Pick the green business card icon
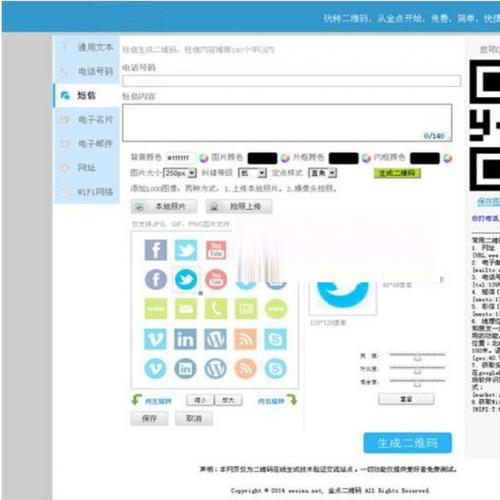This screenshot has height=500, width=500. (x=246, y=309)
